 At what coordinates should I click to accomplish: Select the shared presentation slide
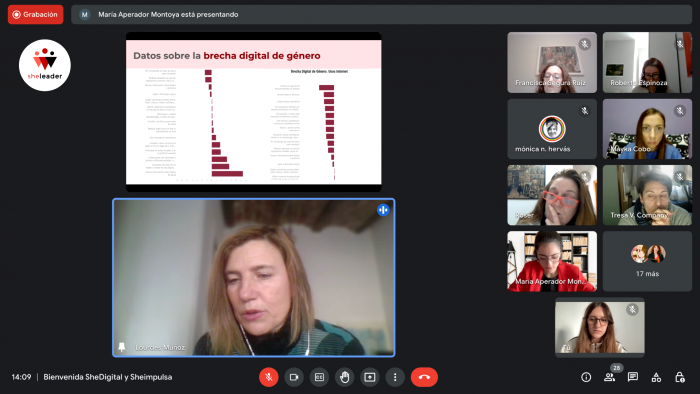[254, 112]
